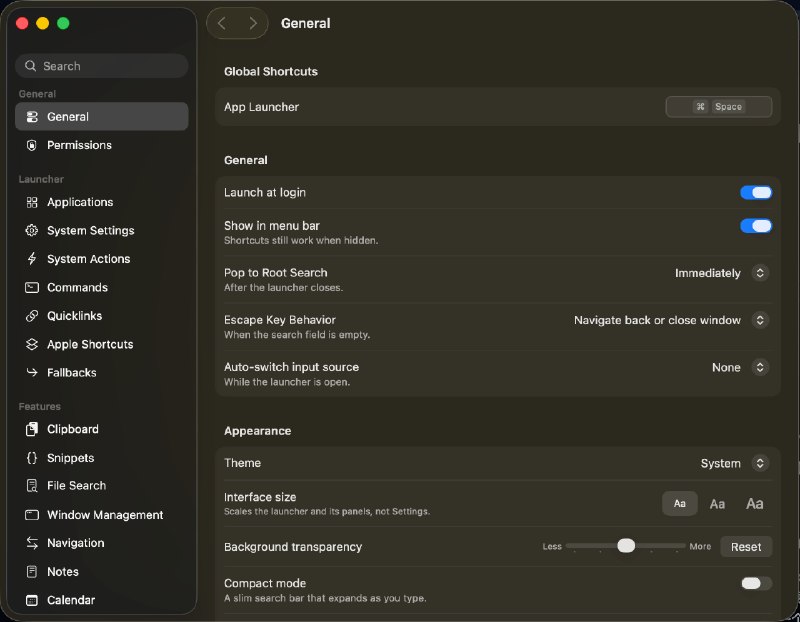Image resolution: width=800 pixels, height=622 pixels.
Task: Click the 'Launcher' sidebar section label
Action: coord(41,180)
